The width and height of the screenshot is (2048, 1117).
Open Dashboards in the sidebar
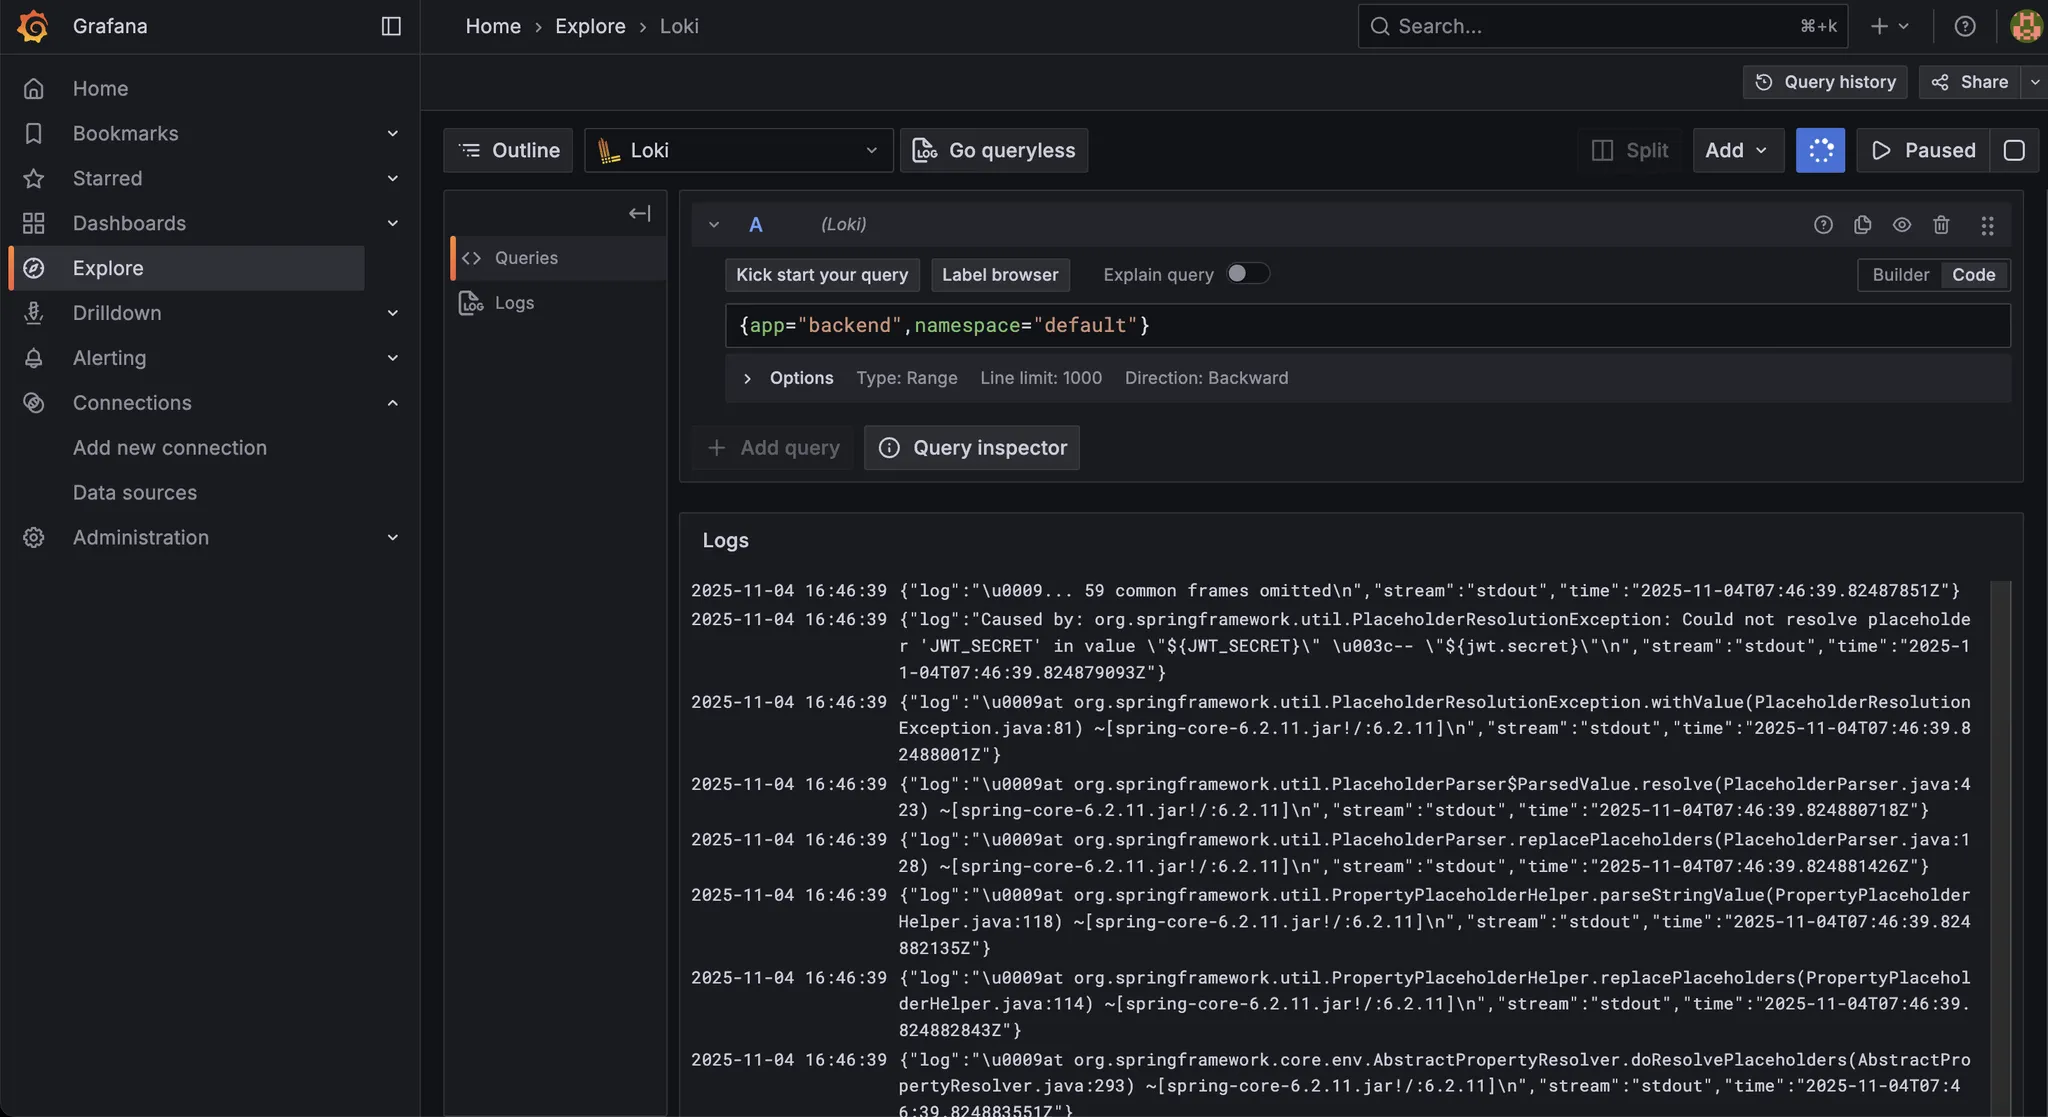[x=129, y=223]
